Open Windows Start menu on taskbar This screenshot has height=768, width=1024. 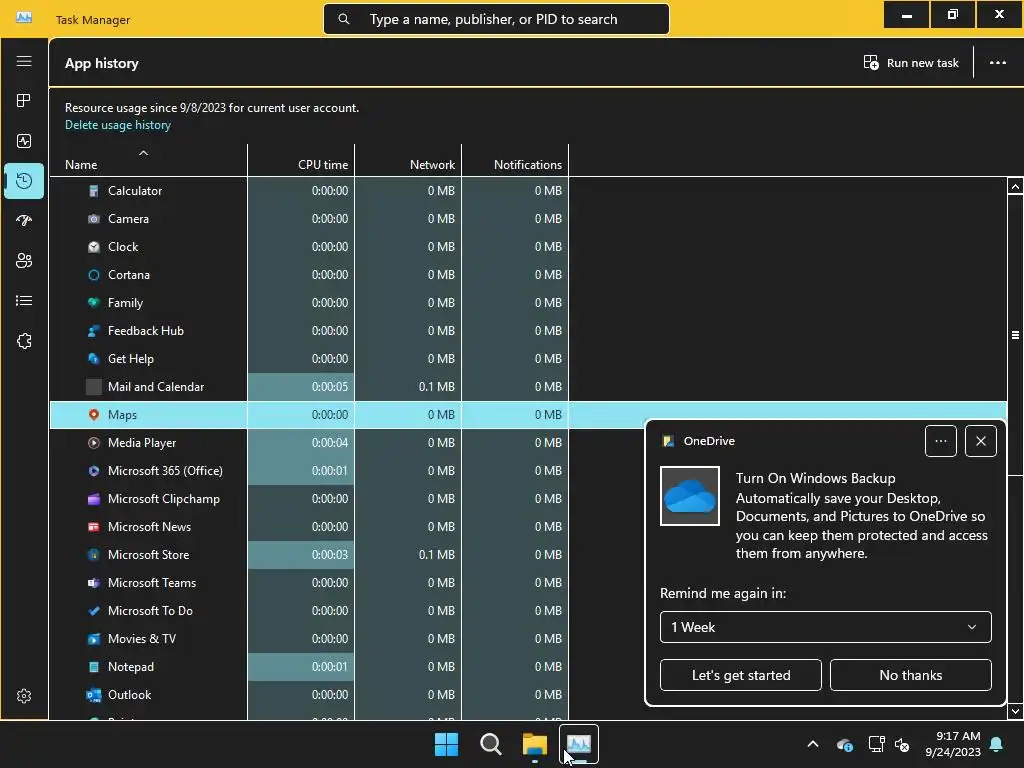pos(447,744)
